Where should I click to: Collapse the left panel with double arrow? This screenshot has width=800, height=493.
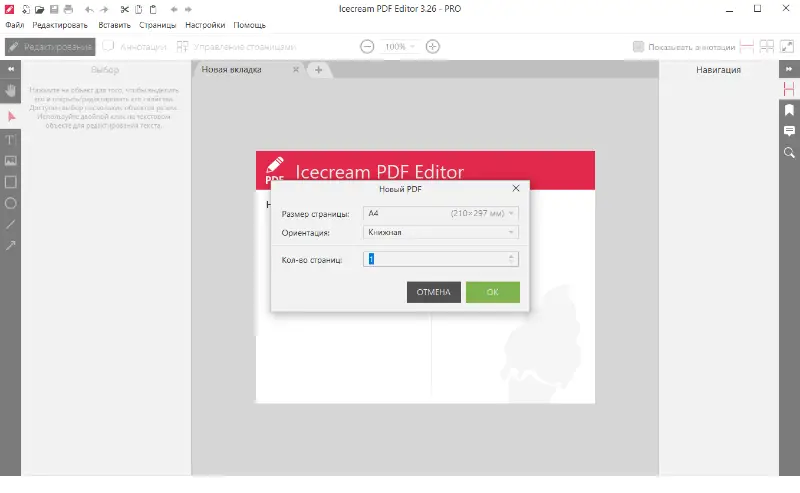tap(11, 69)
